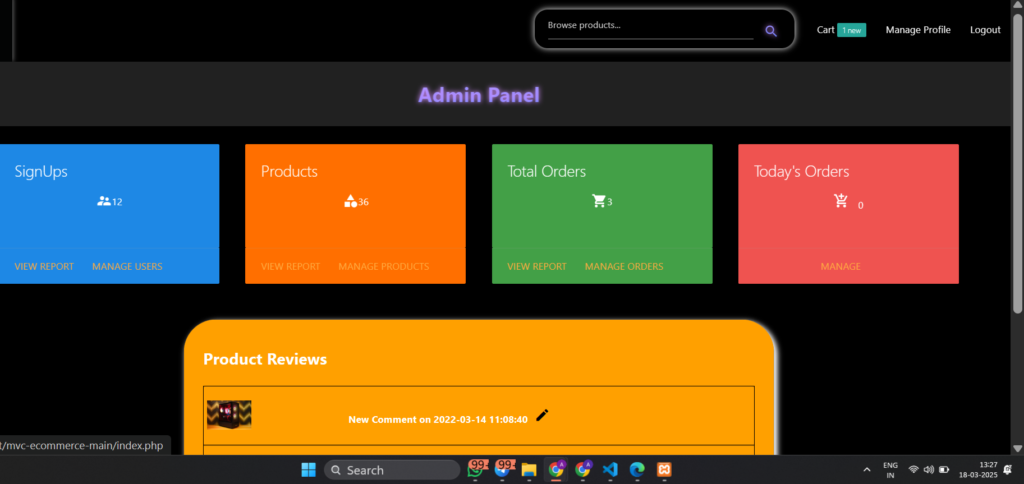1024x484 pixels.
Task: Click the battery status tray icon
Action: pos(944,470)
